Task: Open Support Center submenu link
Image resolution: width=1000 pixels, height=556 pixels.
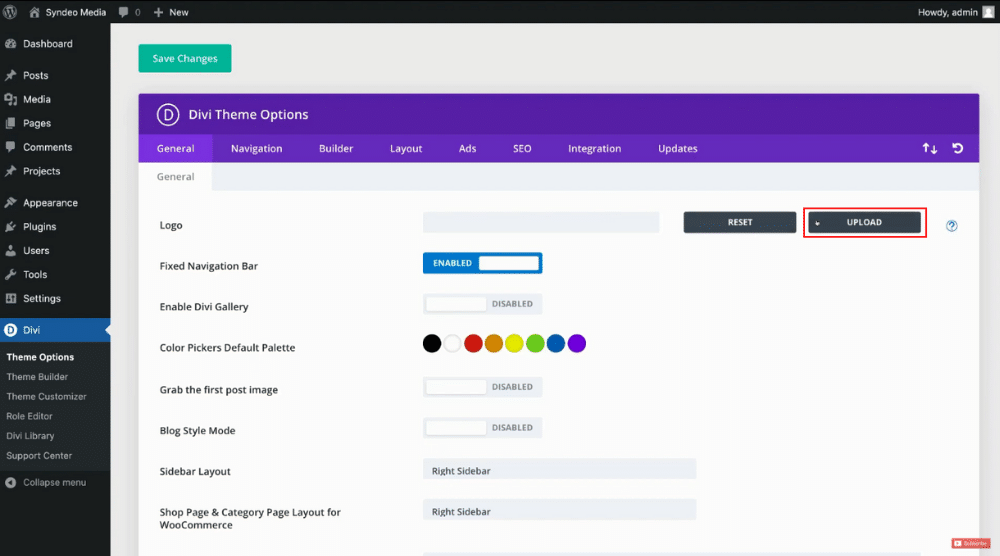Action: [39, 456]
